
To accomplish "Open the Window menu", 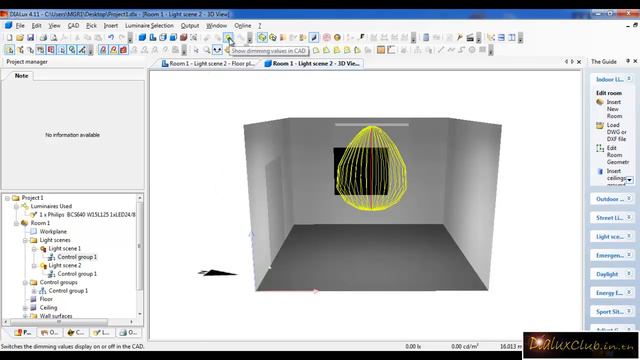I will (x=216, y=25).
